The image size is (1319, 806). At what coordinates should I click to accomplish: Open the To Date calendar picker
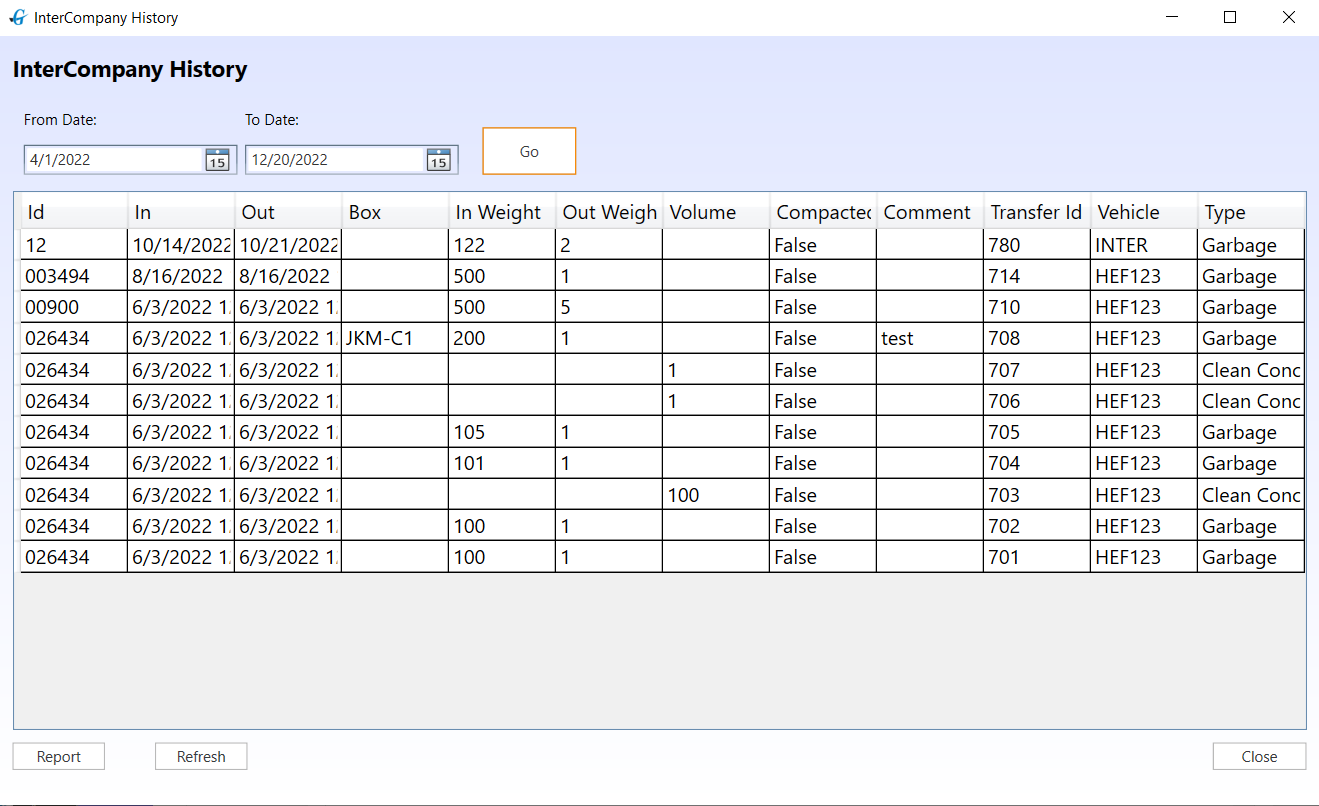(438, 160)
